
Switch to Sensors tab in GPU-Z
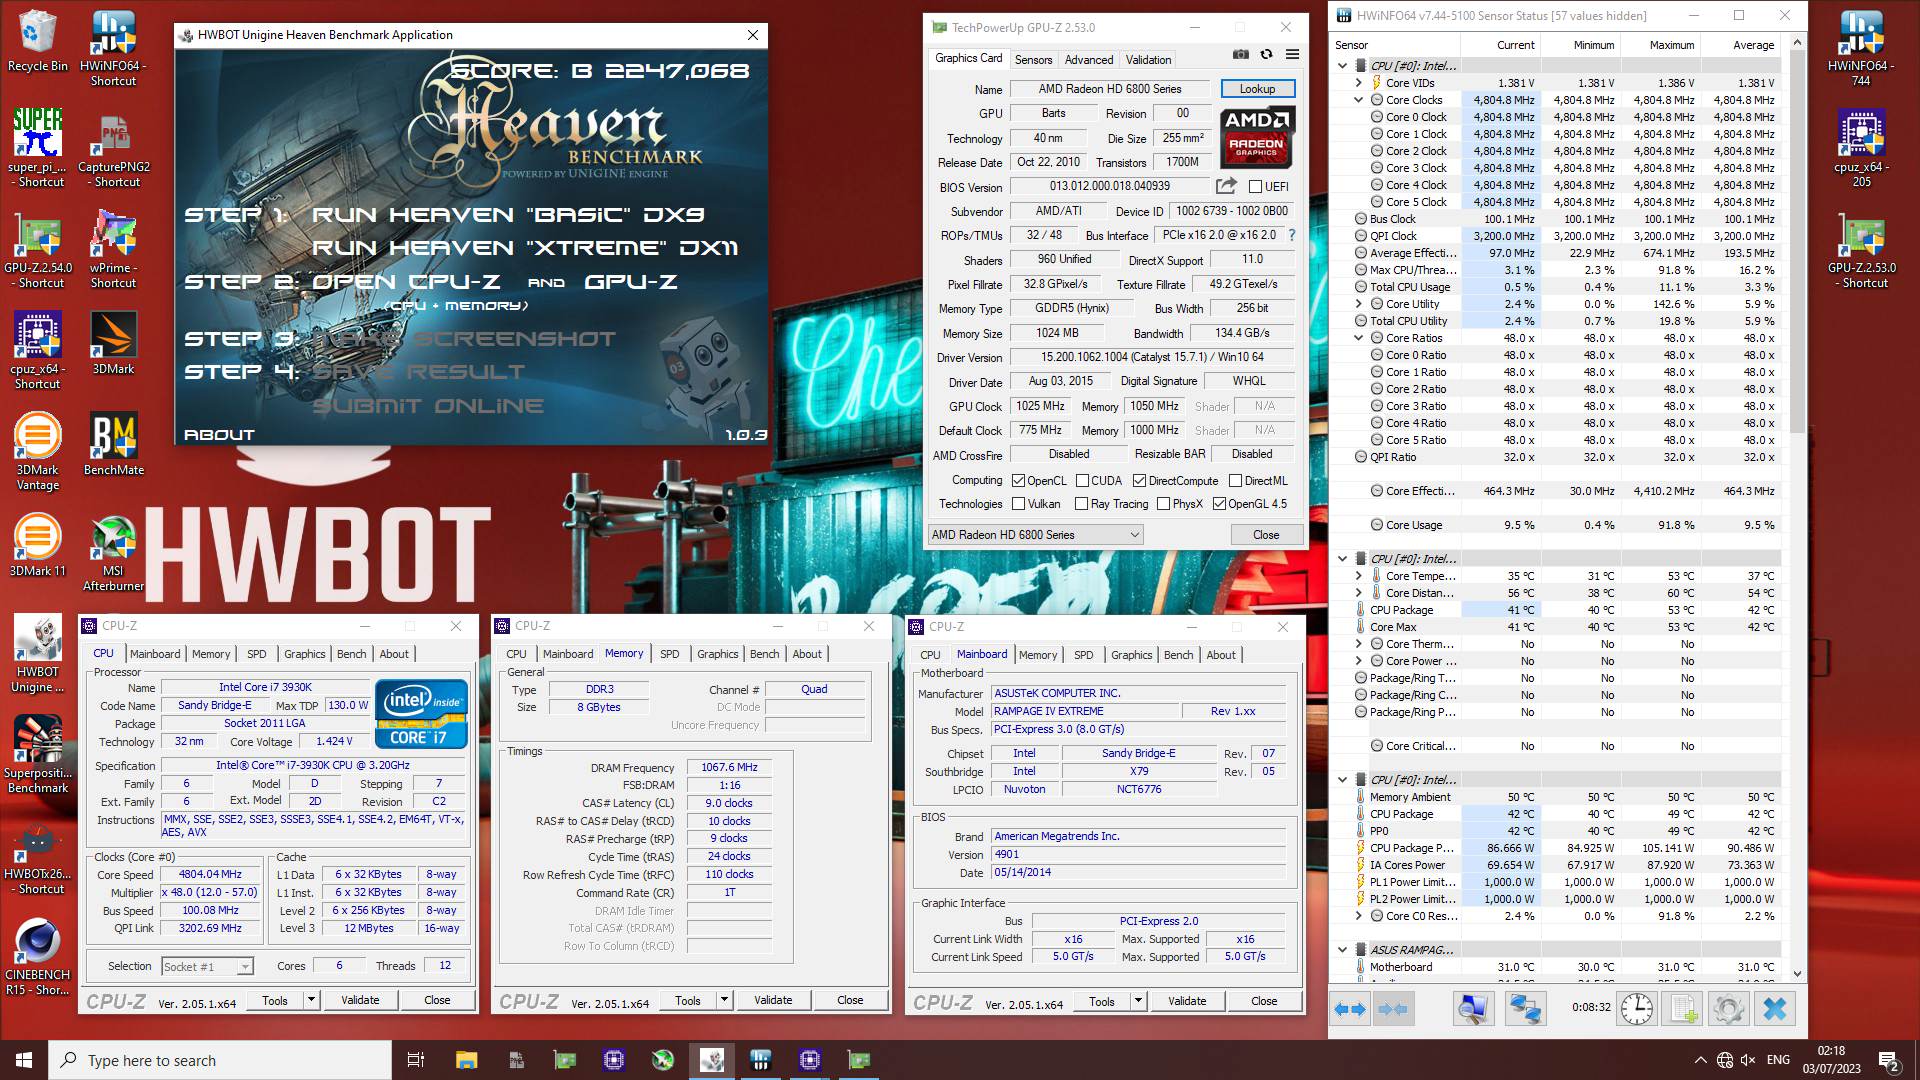[x=1033, y=60]
